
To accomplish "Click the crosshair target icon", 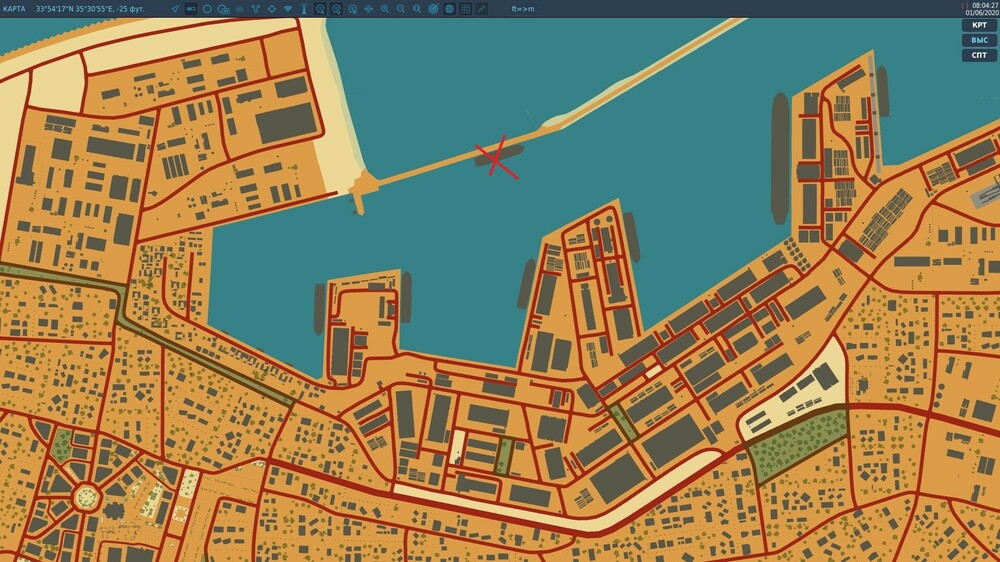I will pos(272,9).
